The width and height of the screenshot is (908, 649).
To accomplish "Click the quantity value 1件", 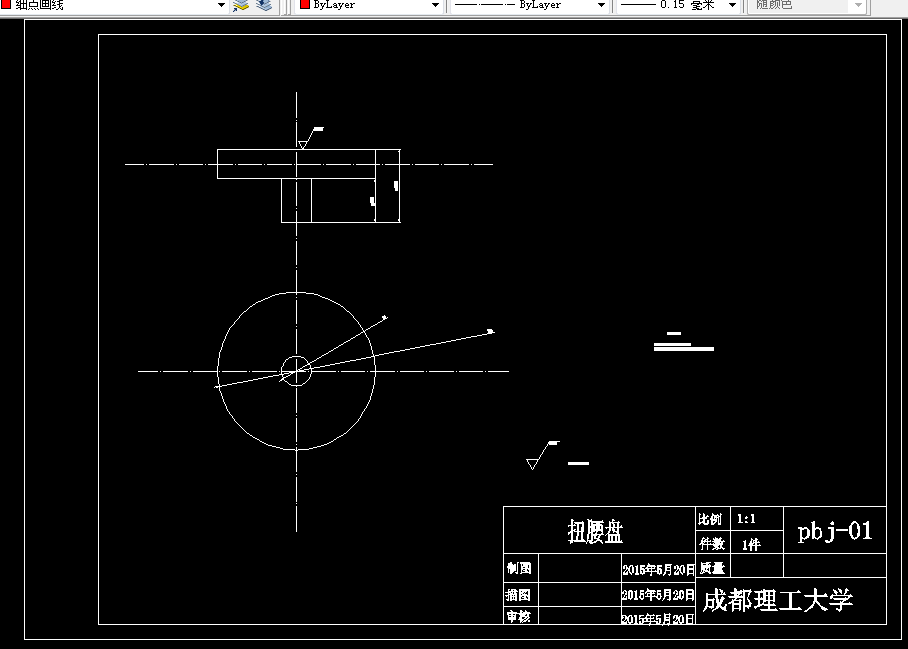I will [x=751, y=544].
